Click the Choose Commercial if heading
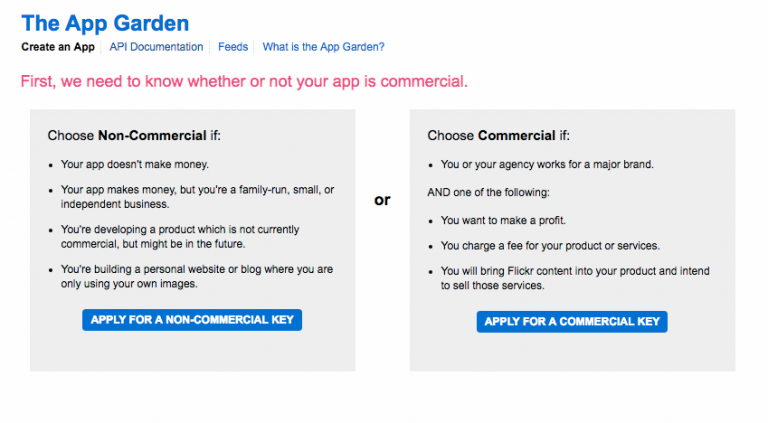Image resolution: width=768 pixels, height=423 pixels. point(499,135)
